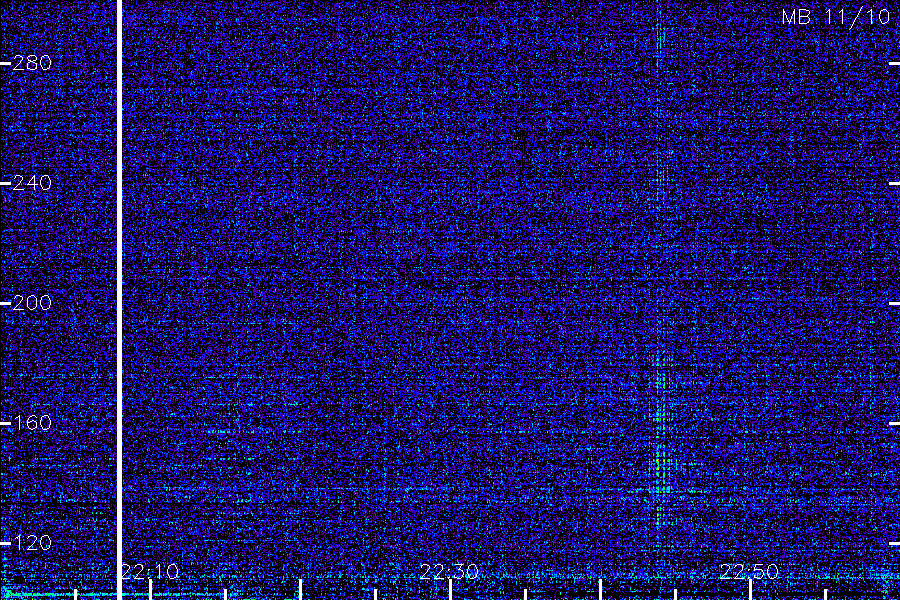The image size is (900, 600).
Task: Click the 240 frequency axis label
Action: point(32,183)
